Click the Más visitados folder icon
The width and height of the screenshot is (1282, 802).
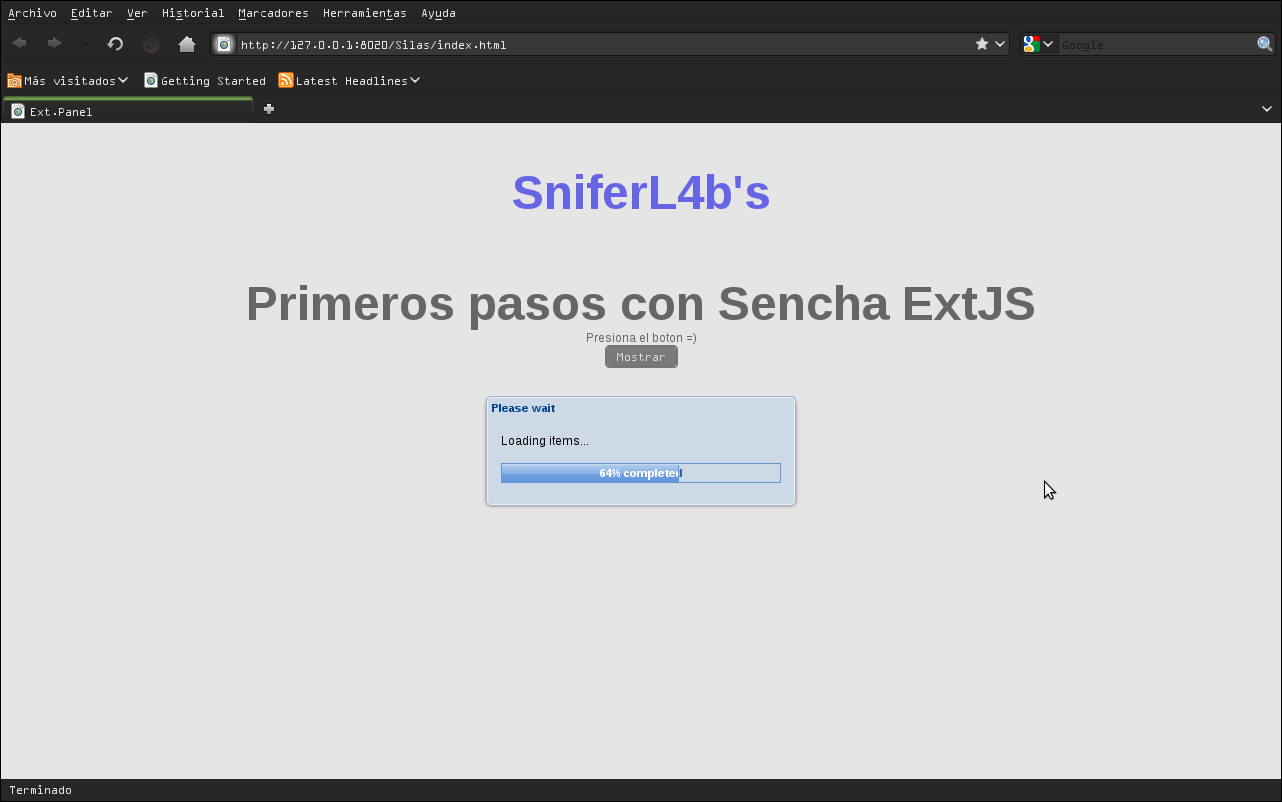12,79
